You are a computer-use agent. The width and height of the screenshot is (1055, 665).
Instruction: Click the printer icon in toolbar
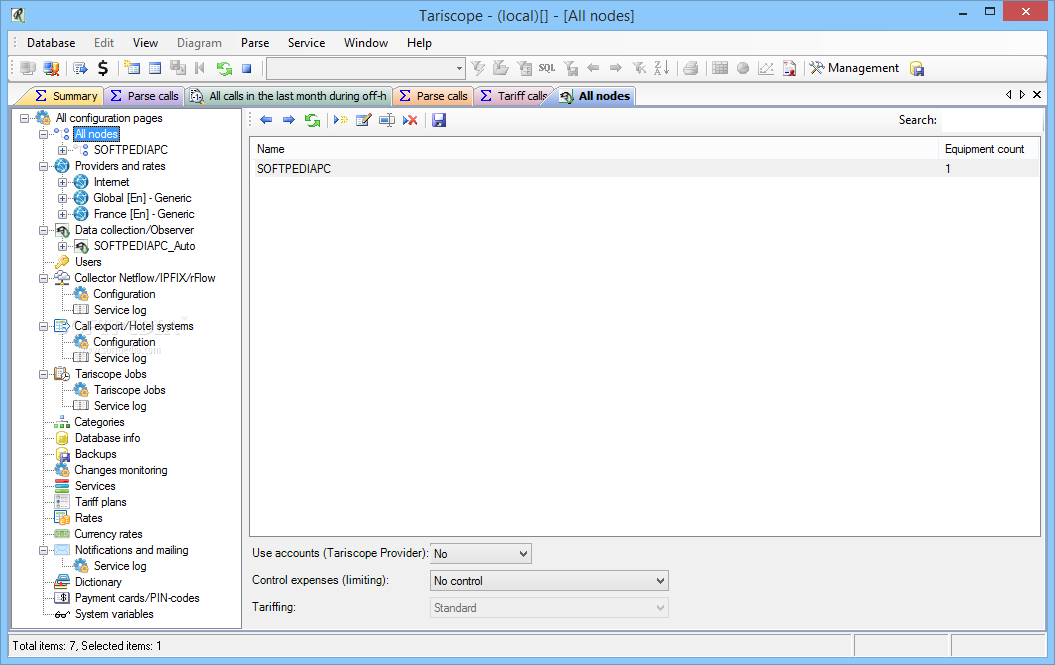click(x=691, y=68)
